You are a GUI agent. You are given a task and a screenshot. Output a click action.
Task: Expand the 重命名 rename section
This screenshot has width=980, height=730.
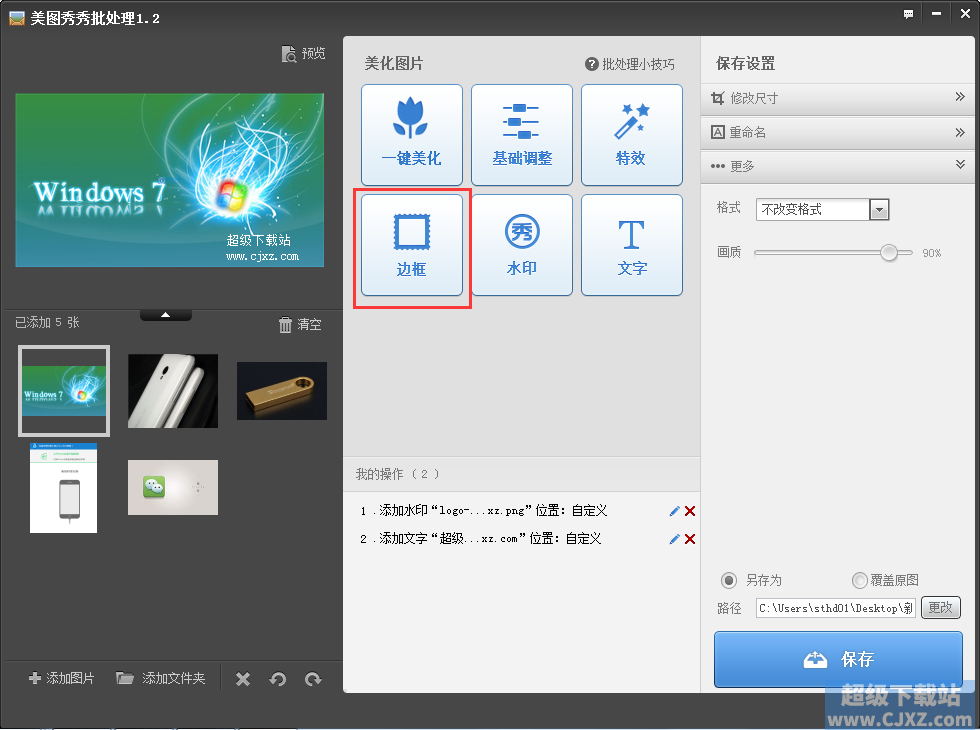point(838,132)
